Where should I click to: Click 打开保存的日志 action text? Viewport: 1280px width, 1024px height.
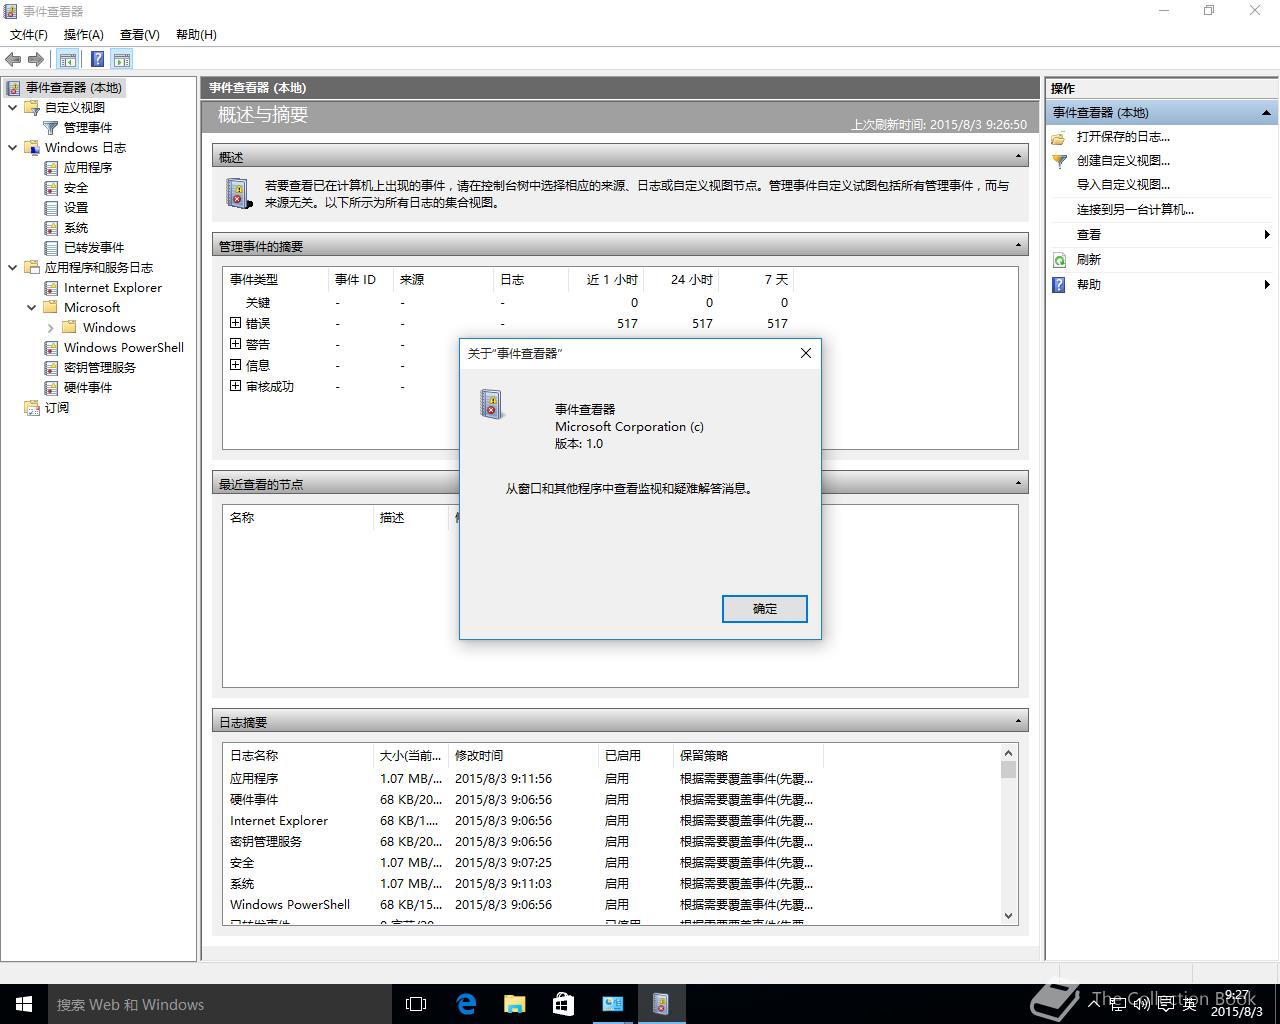[1123, 137]
